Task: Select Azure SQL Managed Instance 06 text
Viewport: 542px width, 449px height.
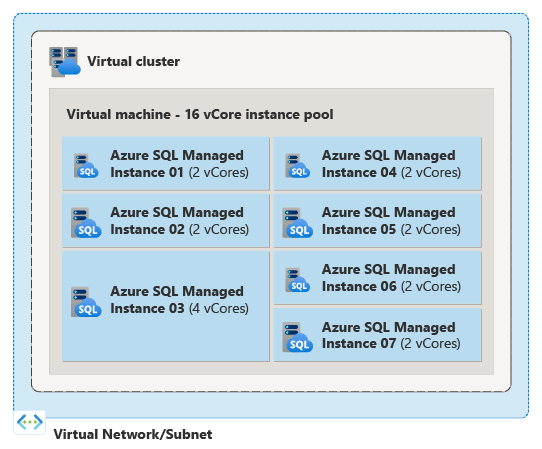Action: coord(391,278)
